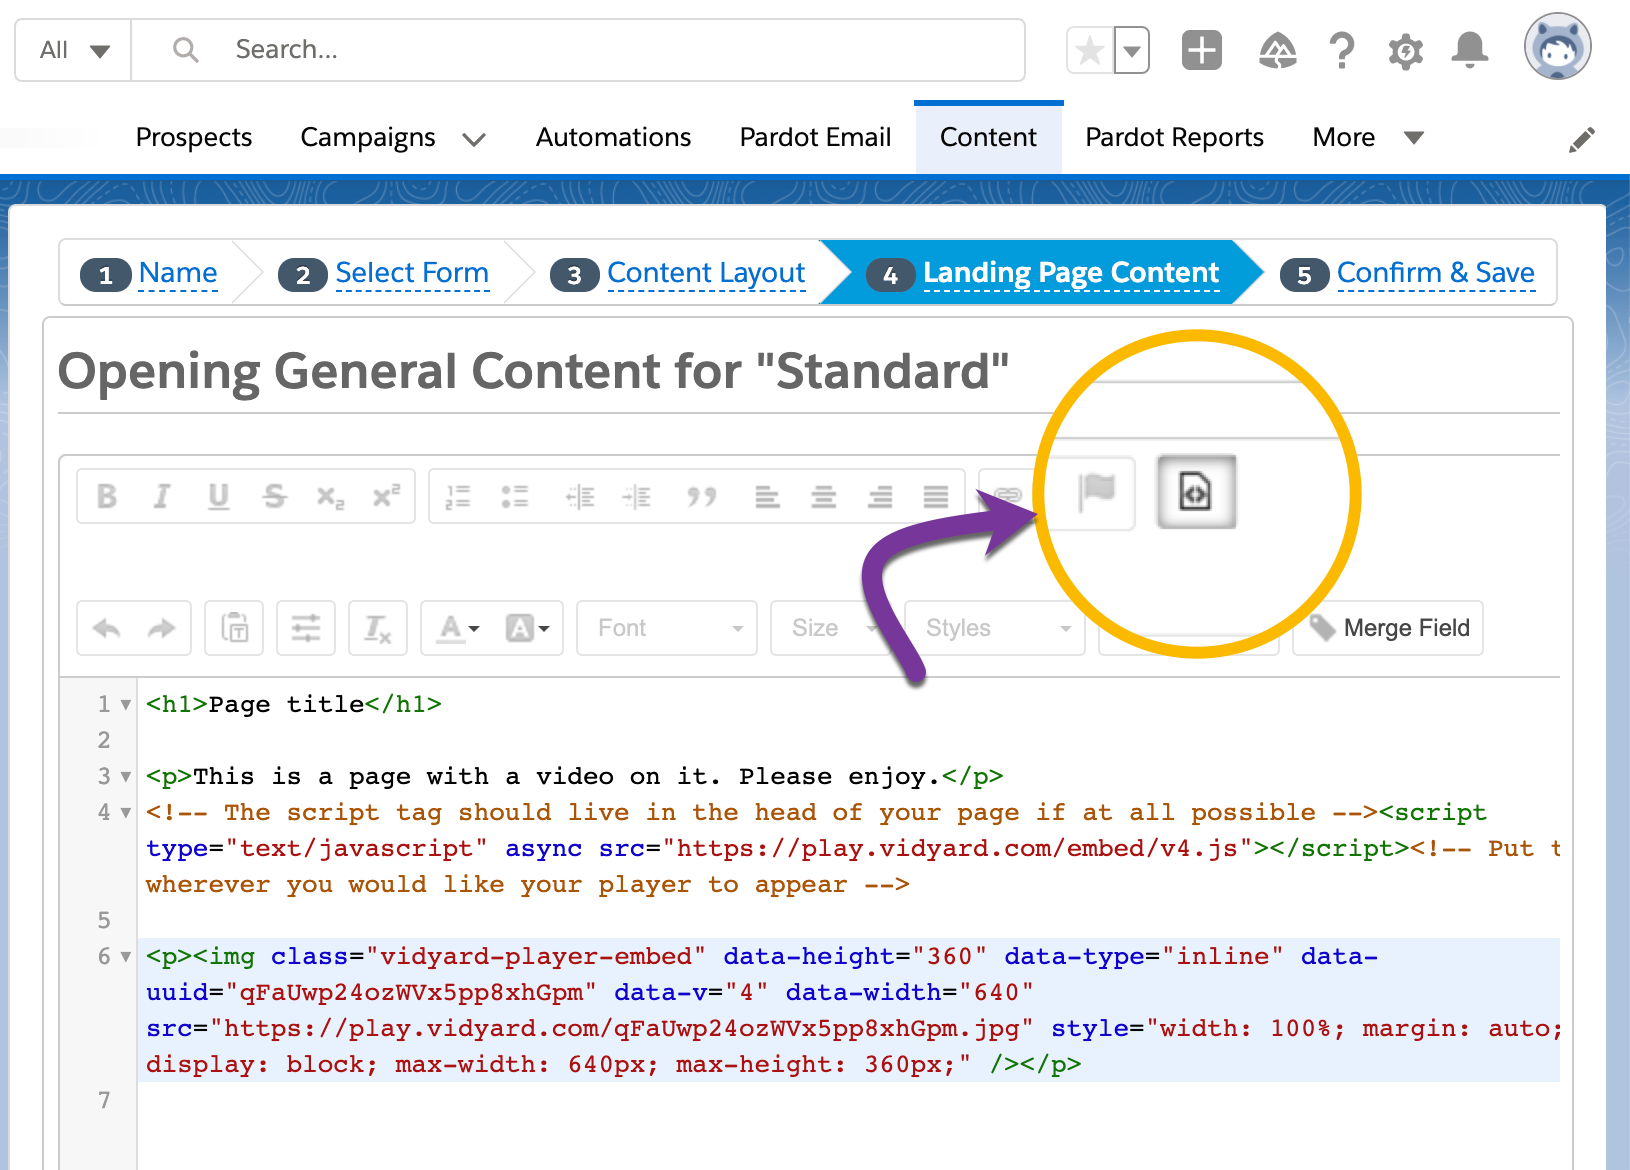Open Setup gear menu
1630x1170 pixels.
click(x=1405, y=50)
